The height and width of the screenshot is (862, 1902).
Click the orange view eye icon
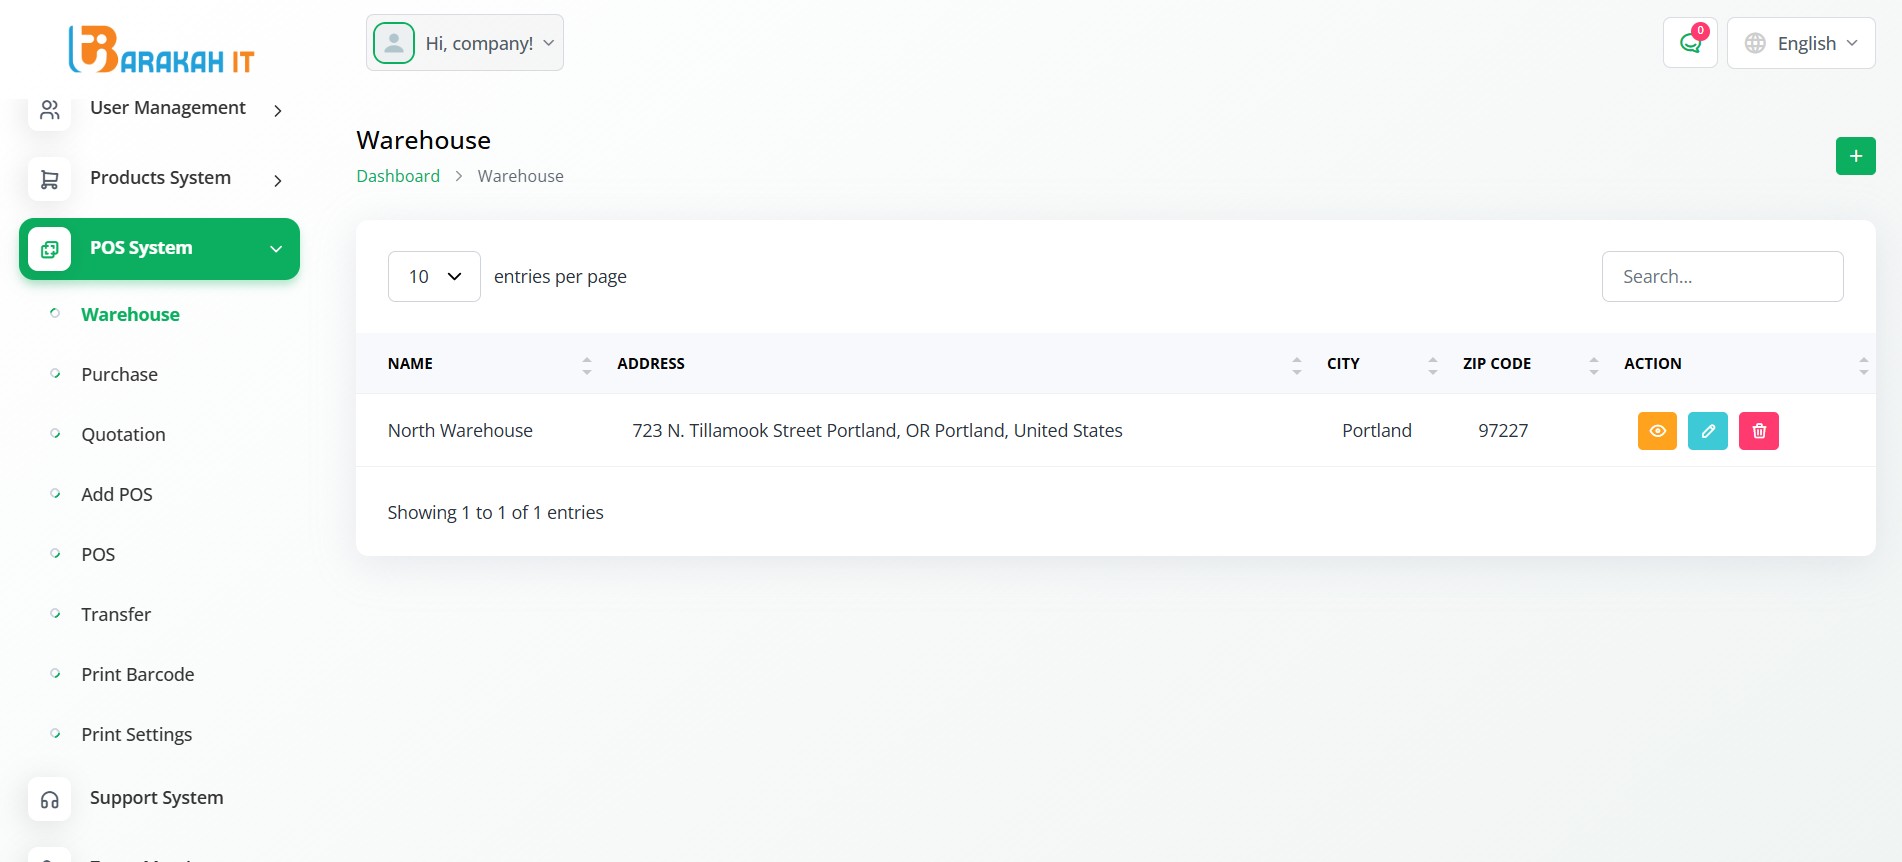tap(1657, 431)
